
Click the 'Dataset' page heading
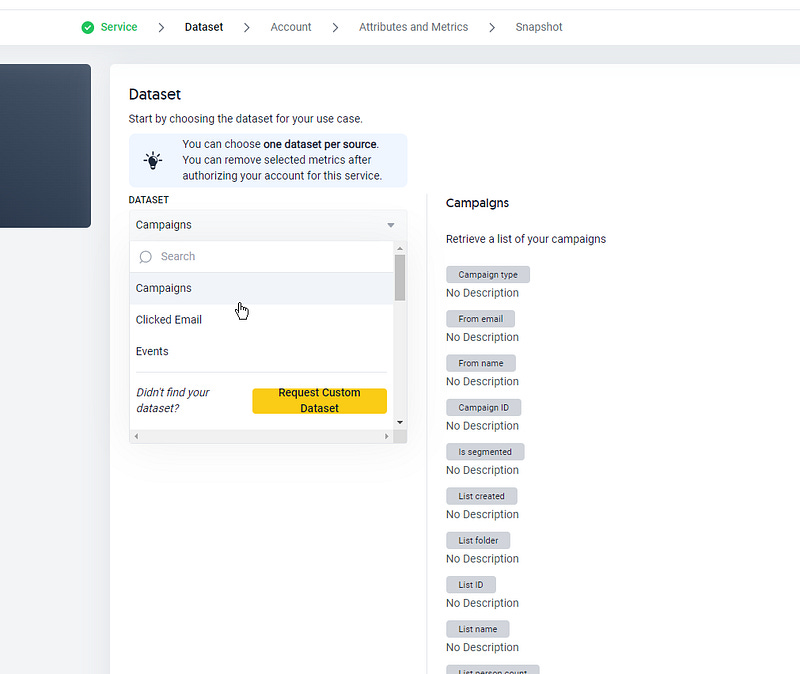(155, 94)
